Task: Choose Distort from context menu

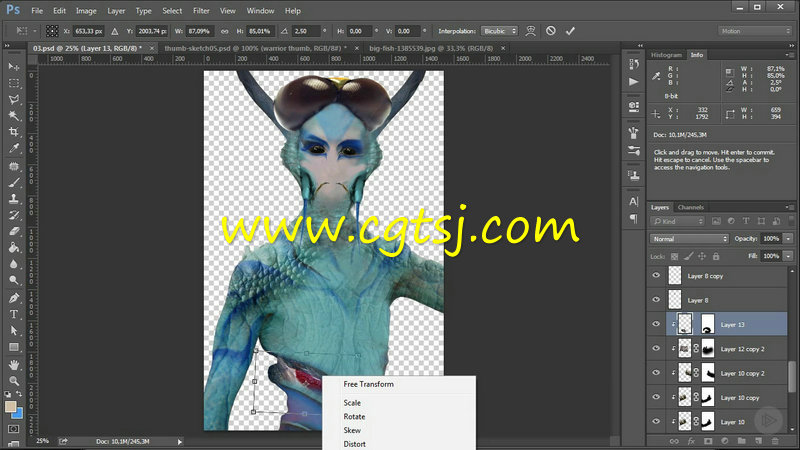Action: pyautogui.click(x=355, y=444)
